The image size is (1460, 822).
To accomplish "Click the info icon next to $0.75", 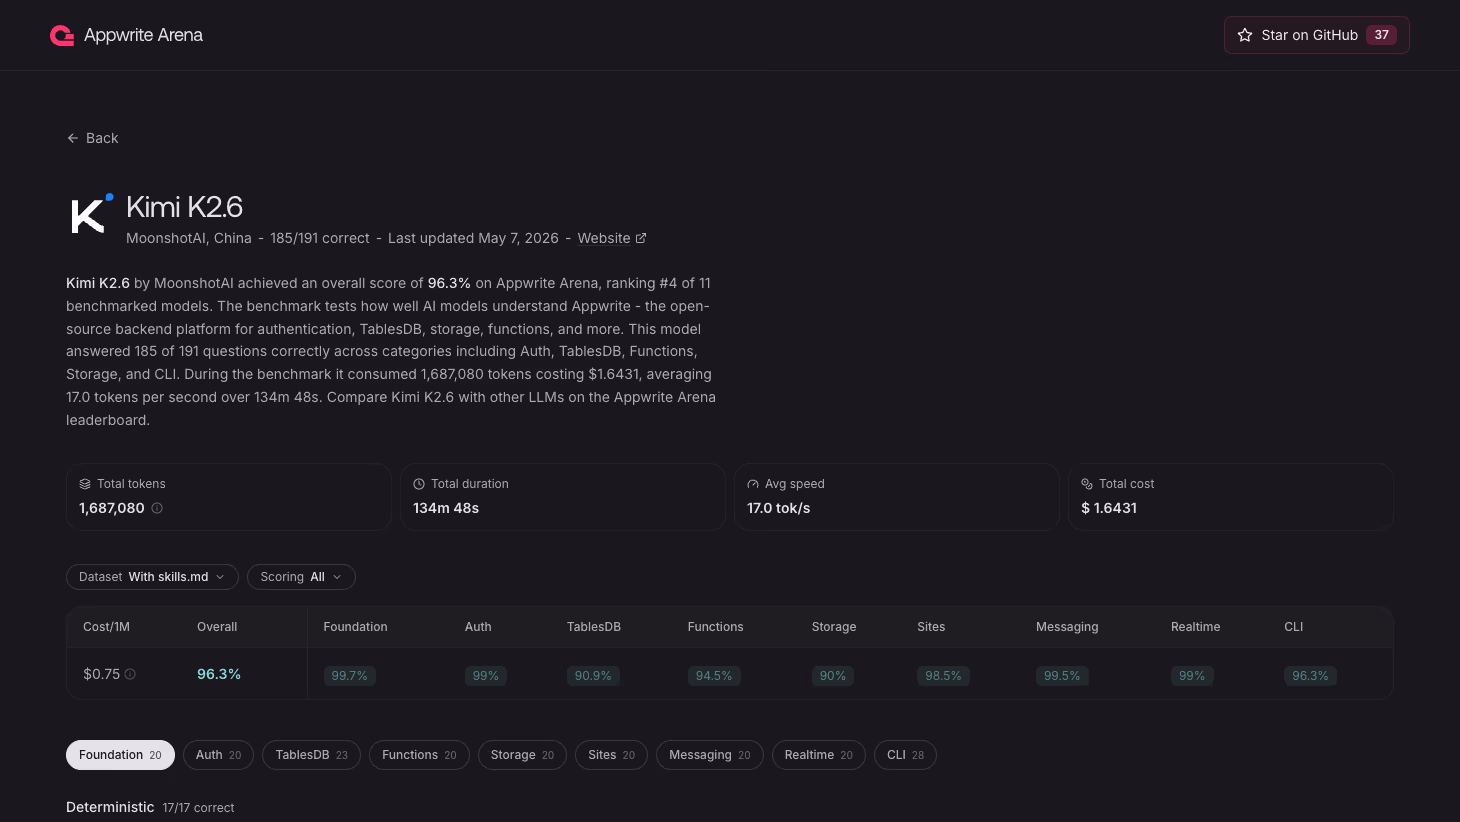I will [130, 674].
